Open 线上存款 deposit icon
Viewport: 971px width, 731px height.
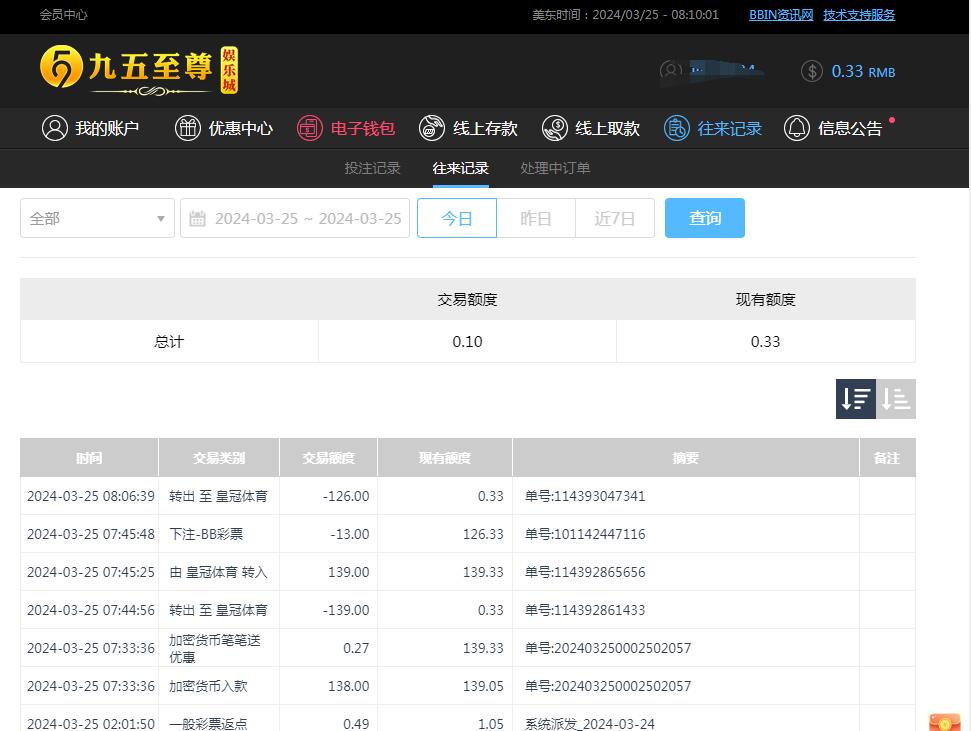[x=432, y=128]
